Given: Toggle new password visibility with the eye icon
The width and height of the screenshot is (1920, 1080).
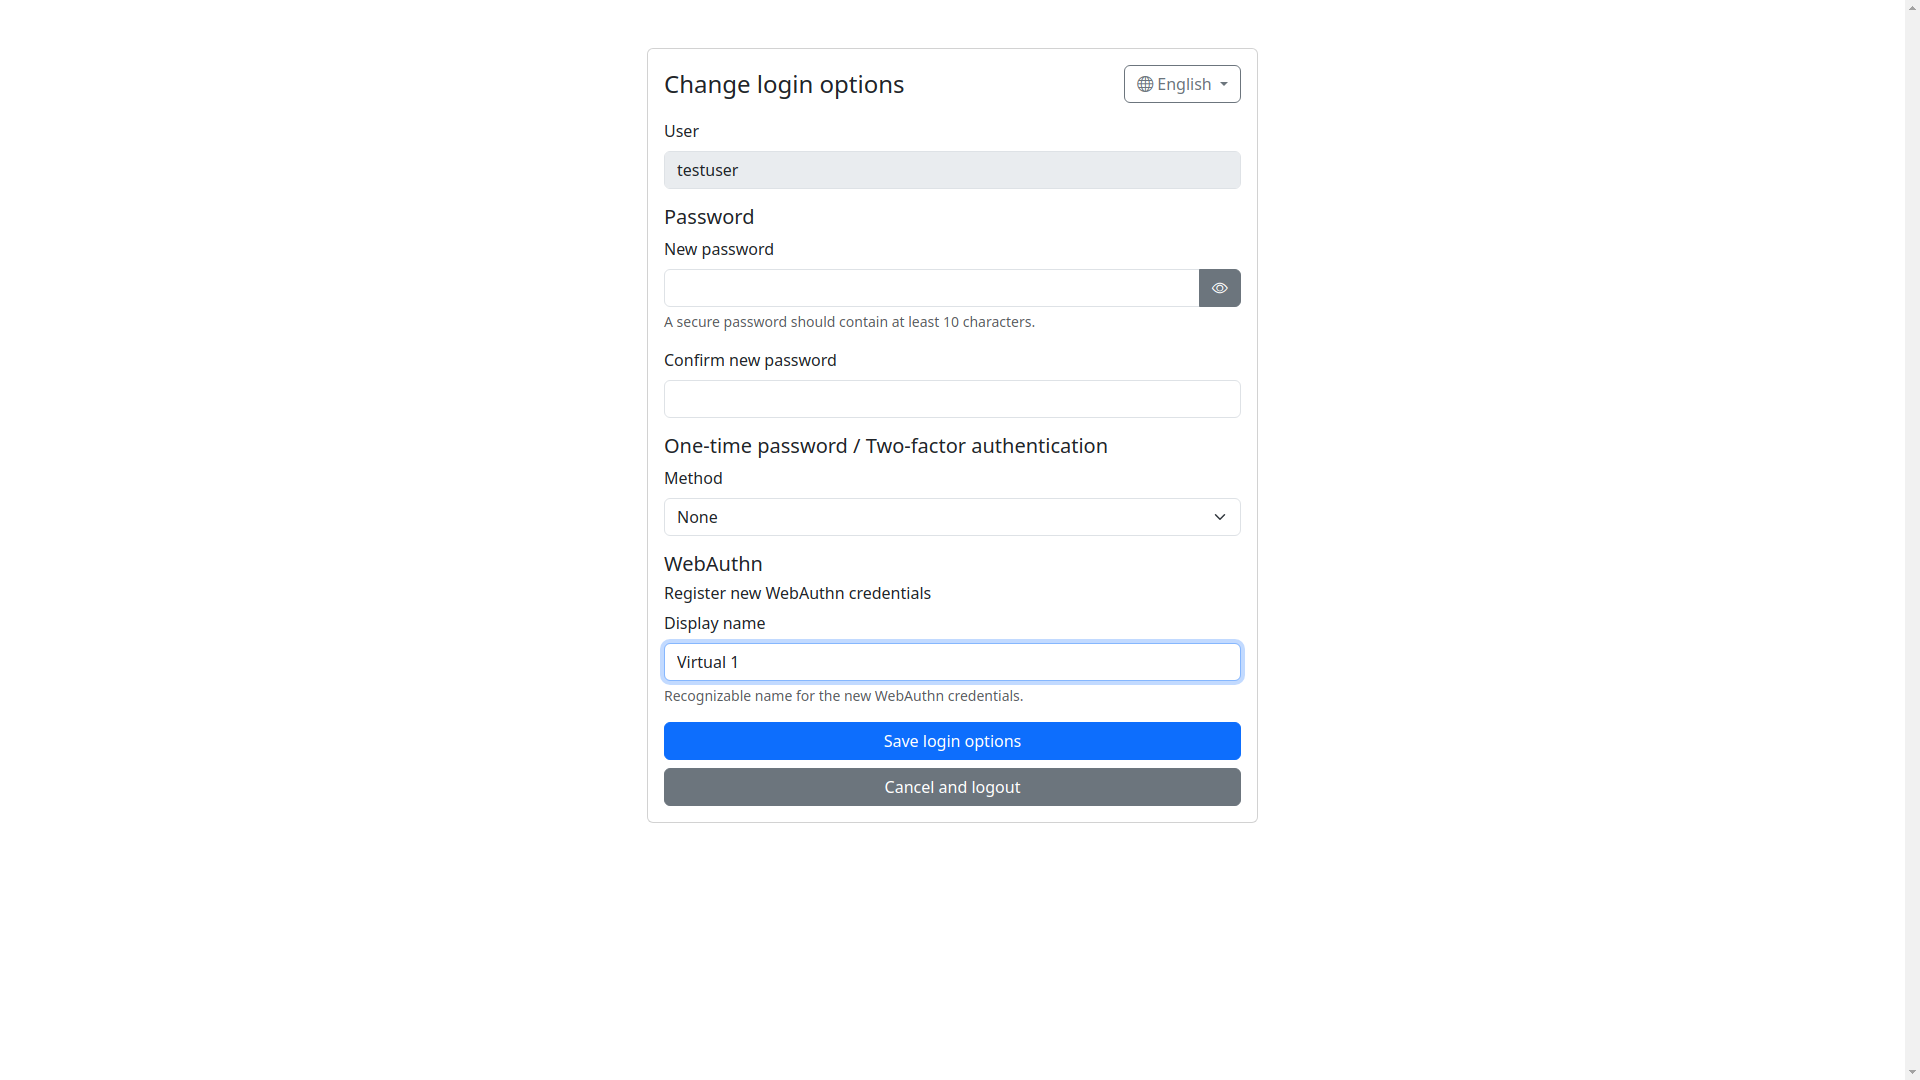Looking at the screenshot, I should click(1219, 288).
